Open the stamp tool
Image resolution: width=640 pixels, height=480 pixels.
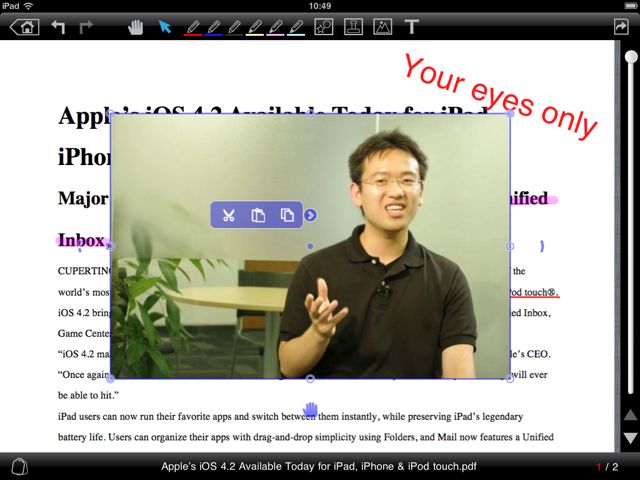(353, 27)
